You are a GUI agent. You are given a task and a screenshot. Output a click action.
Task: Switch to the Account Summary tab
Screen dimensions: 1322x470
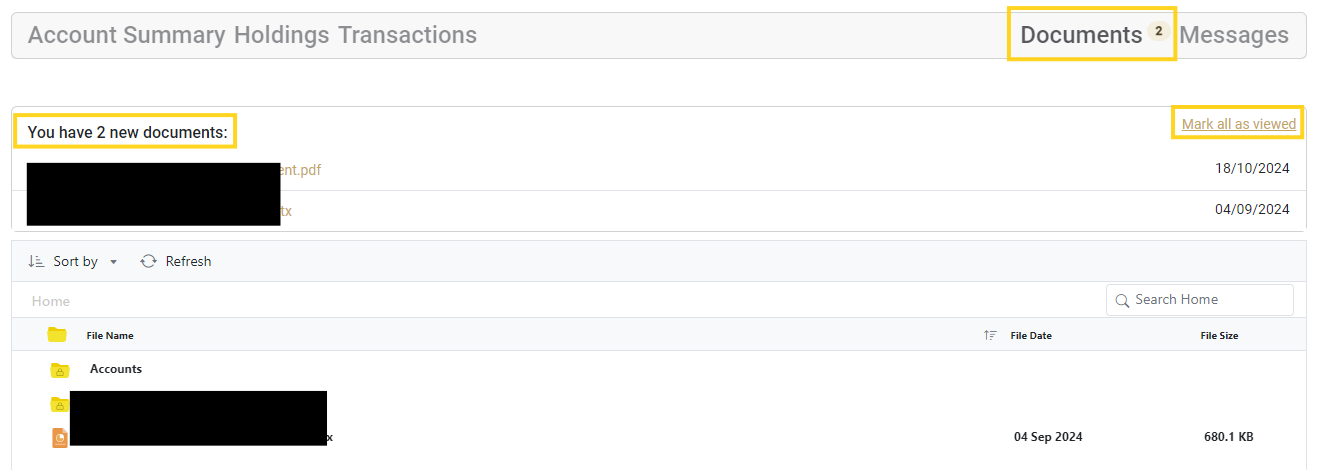point(126,35)
